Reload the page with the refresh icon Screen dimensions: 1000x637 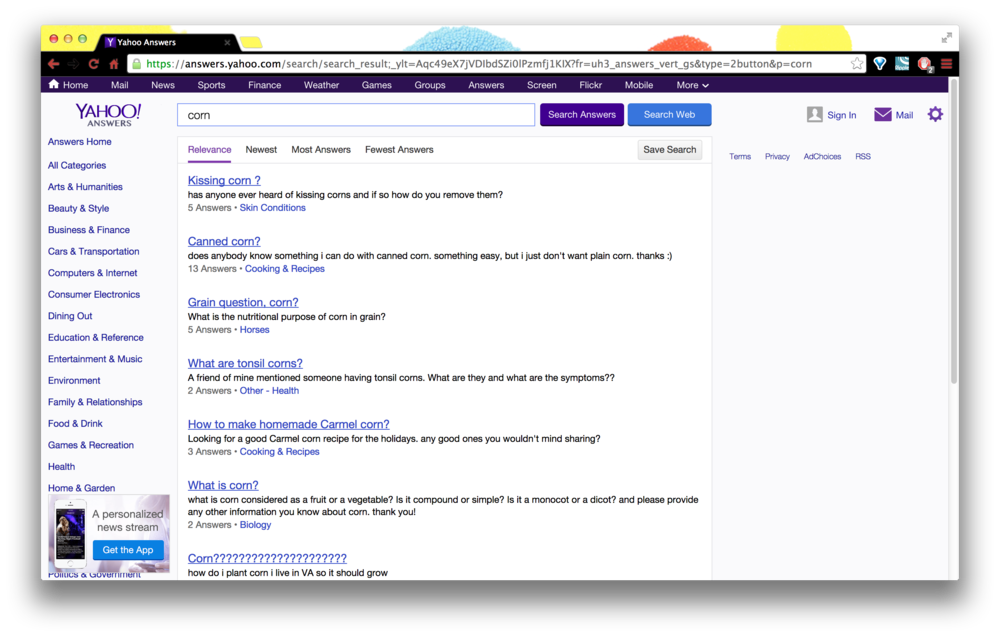(x=94, y=64)
